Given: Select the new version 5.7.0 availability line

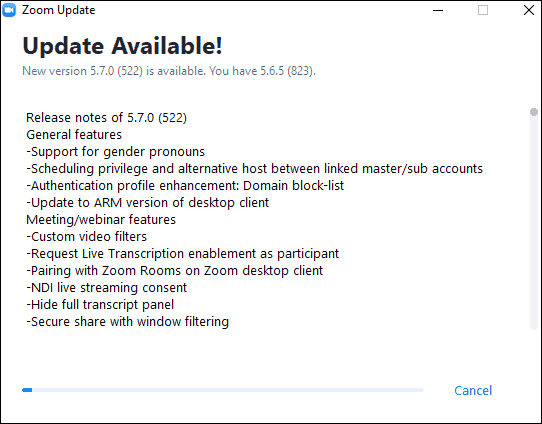Looking at the screenshot, I should click(169, 71).
